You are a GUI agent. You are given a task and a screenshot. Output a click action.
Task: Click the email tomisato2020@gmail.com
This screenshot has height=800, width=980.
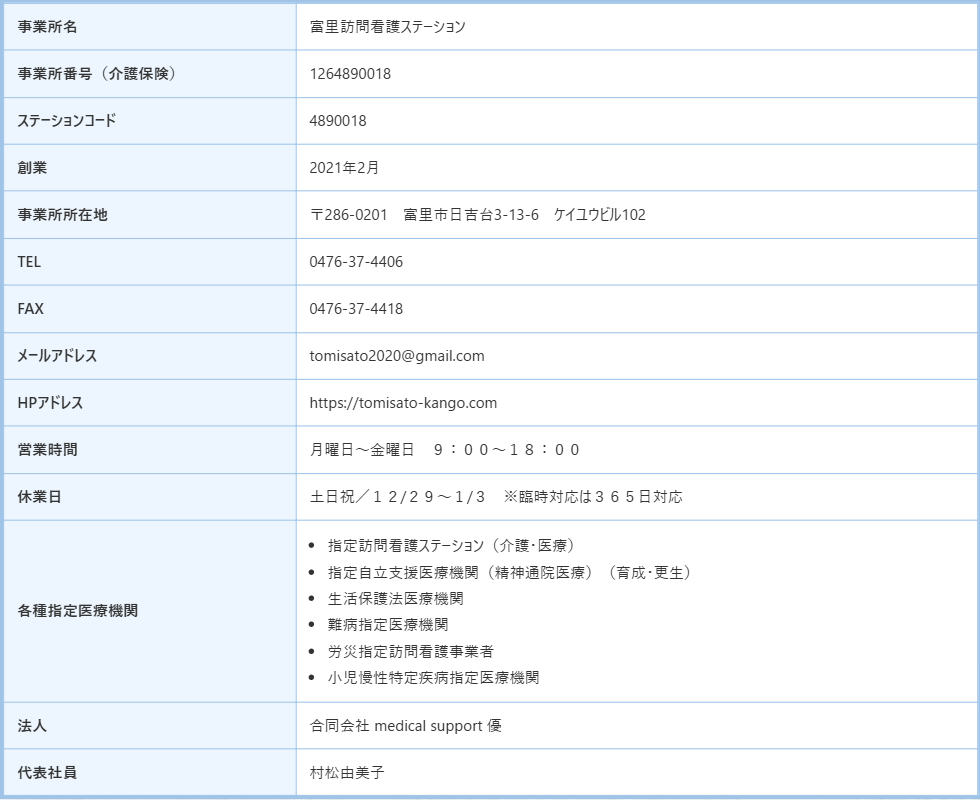pyautogui.click(x=397, y=356)
